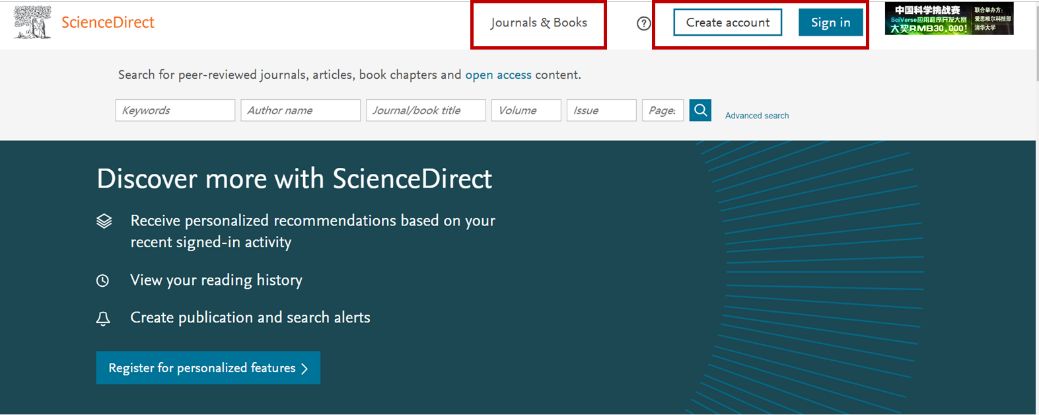Open the Journals & Books menu

coord(538,23)
